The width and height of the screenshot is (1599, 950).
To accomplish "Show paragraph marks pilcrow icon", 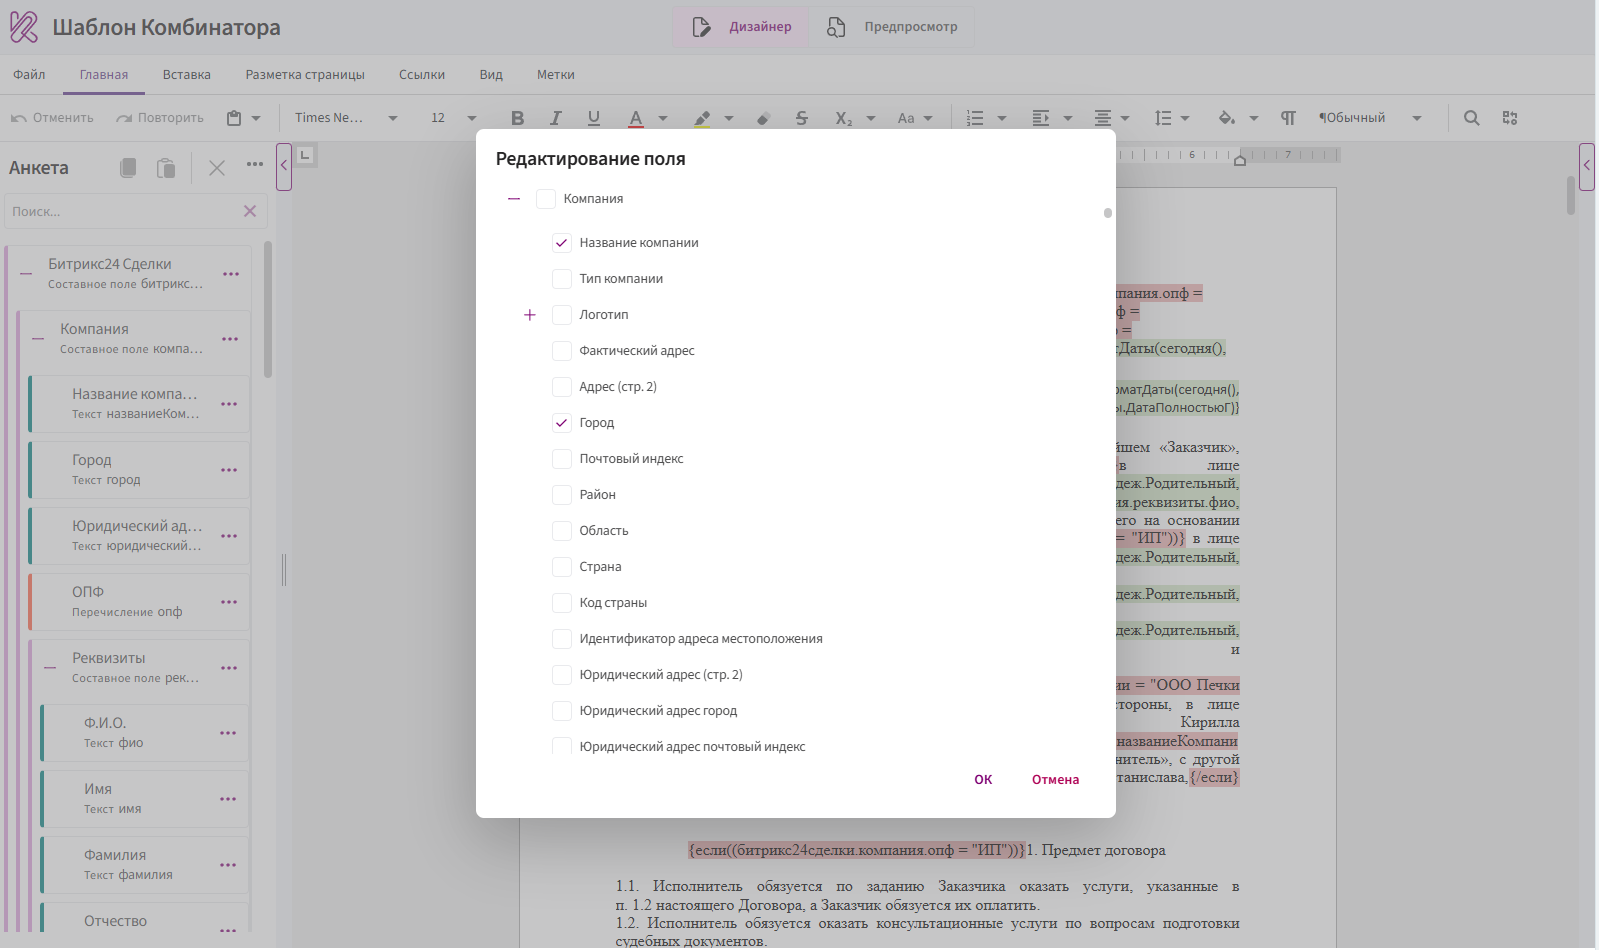I will point(1288,118).
